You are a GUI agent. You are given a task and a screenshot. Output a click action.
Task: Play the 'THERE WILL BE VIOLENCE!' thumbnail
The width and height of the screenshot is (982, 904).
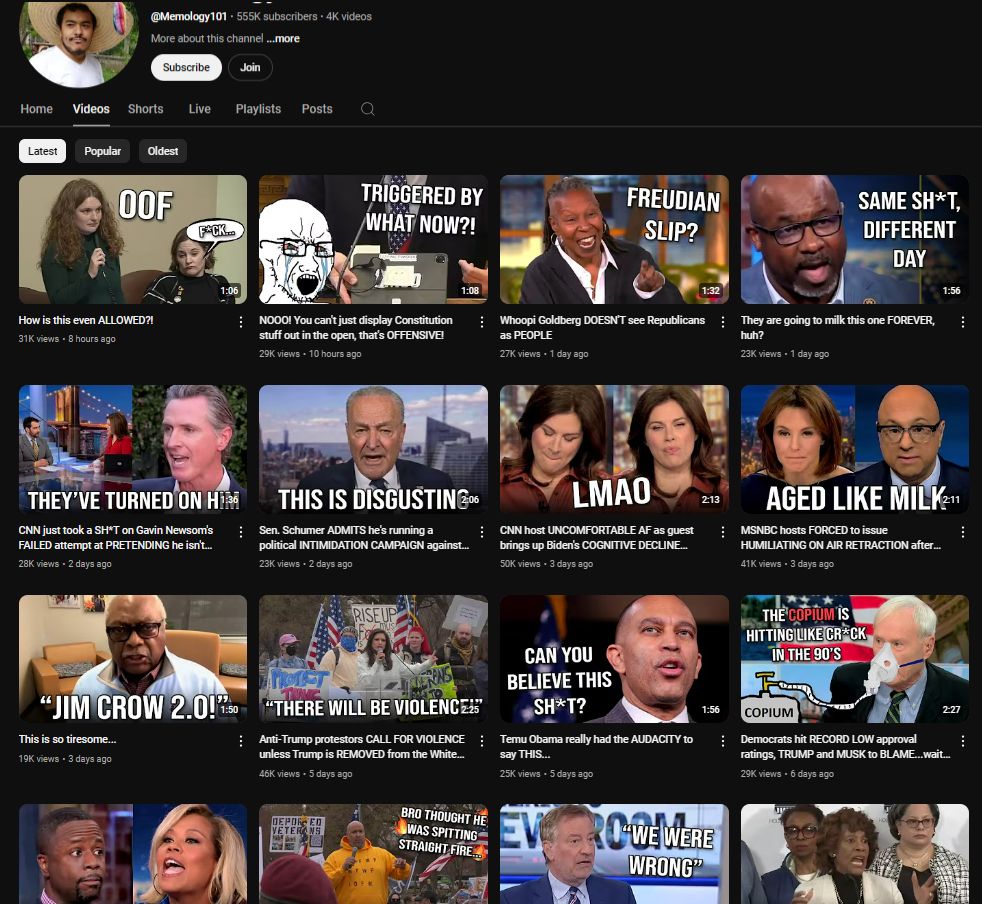pyautogui.click(x=373, y=659)
